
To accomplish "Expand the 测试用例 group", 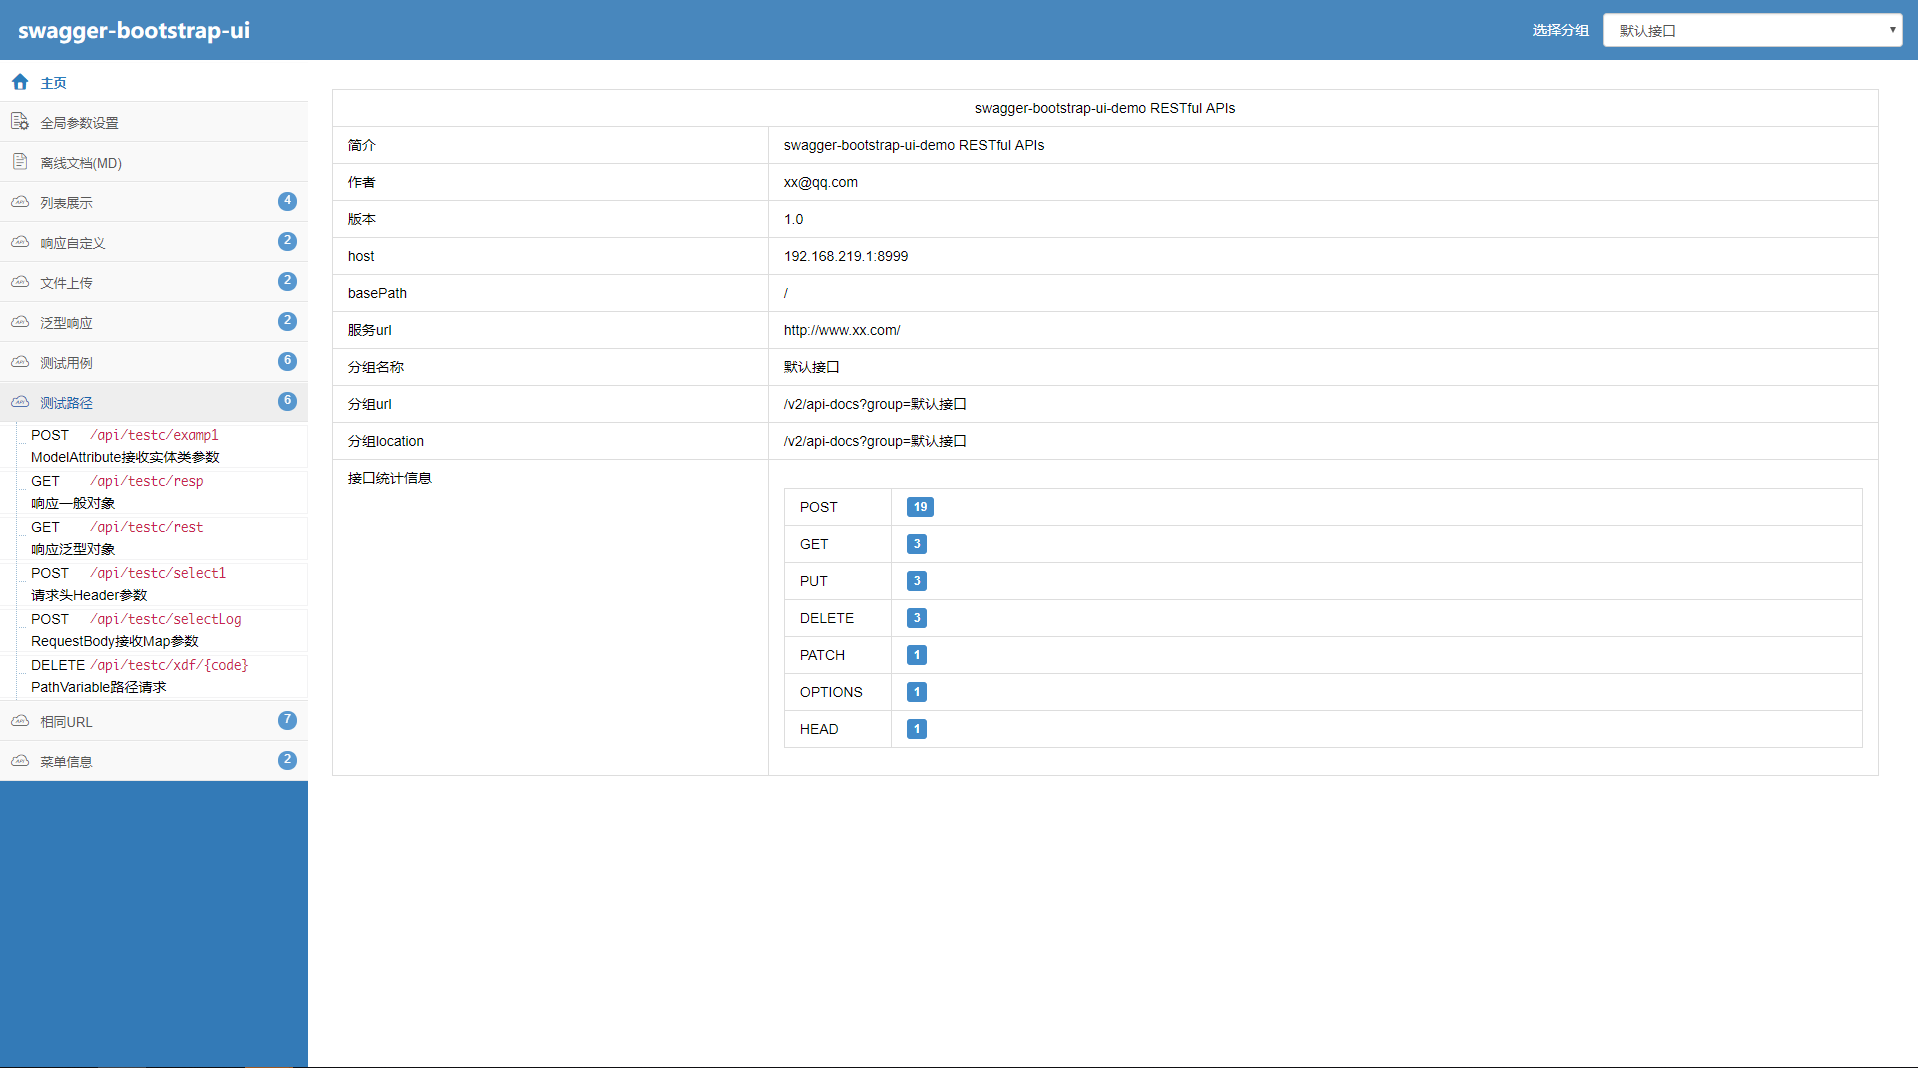I will [154, 362].
